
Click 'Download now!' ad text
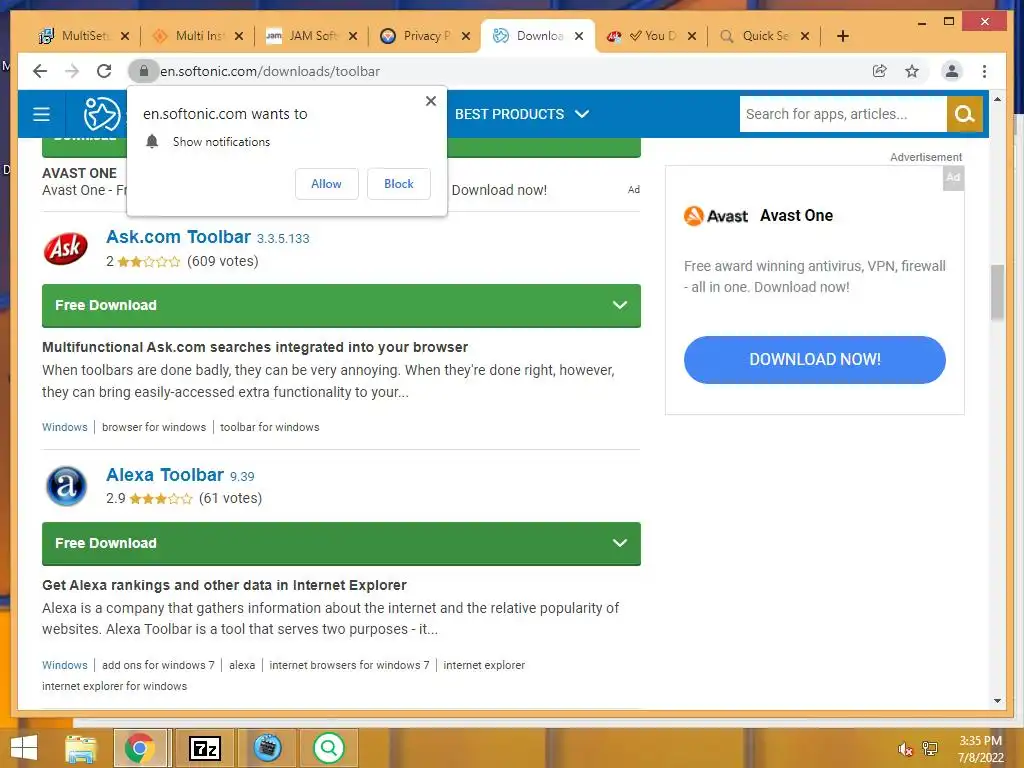tap(499, 190)
